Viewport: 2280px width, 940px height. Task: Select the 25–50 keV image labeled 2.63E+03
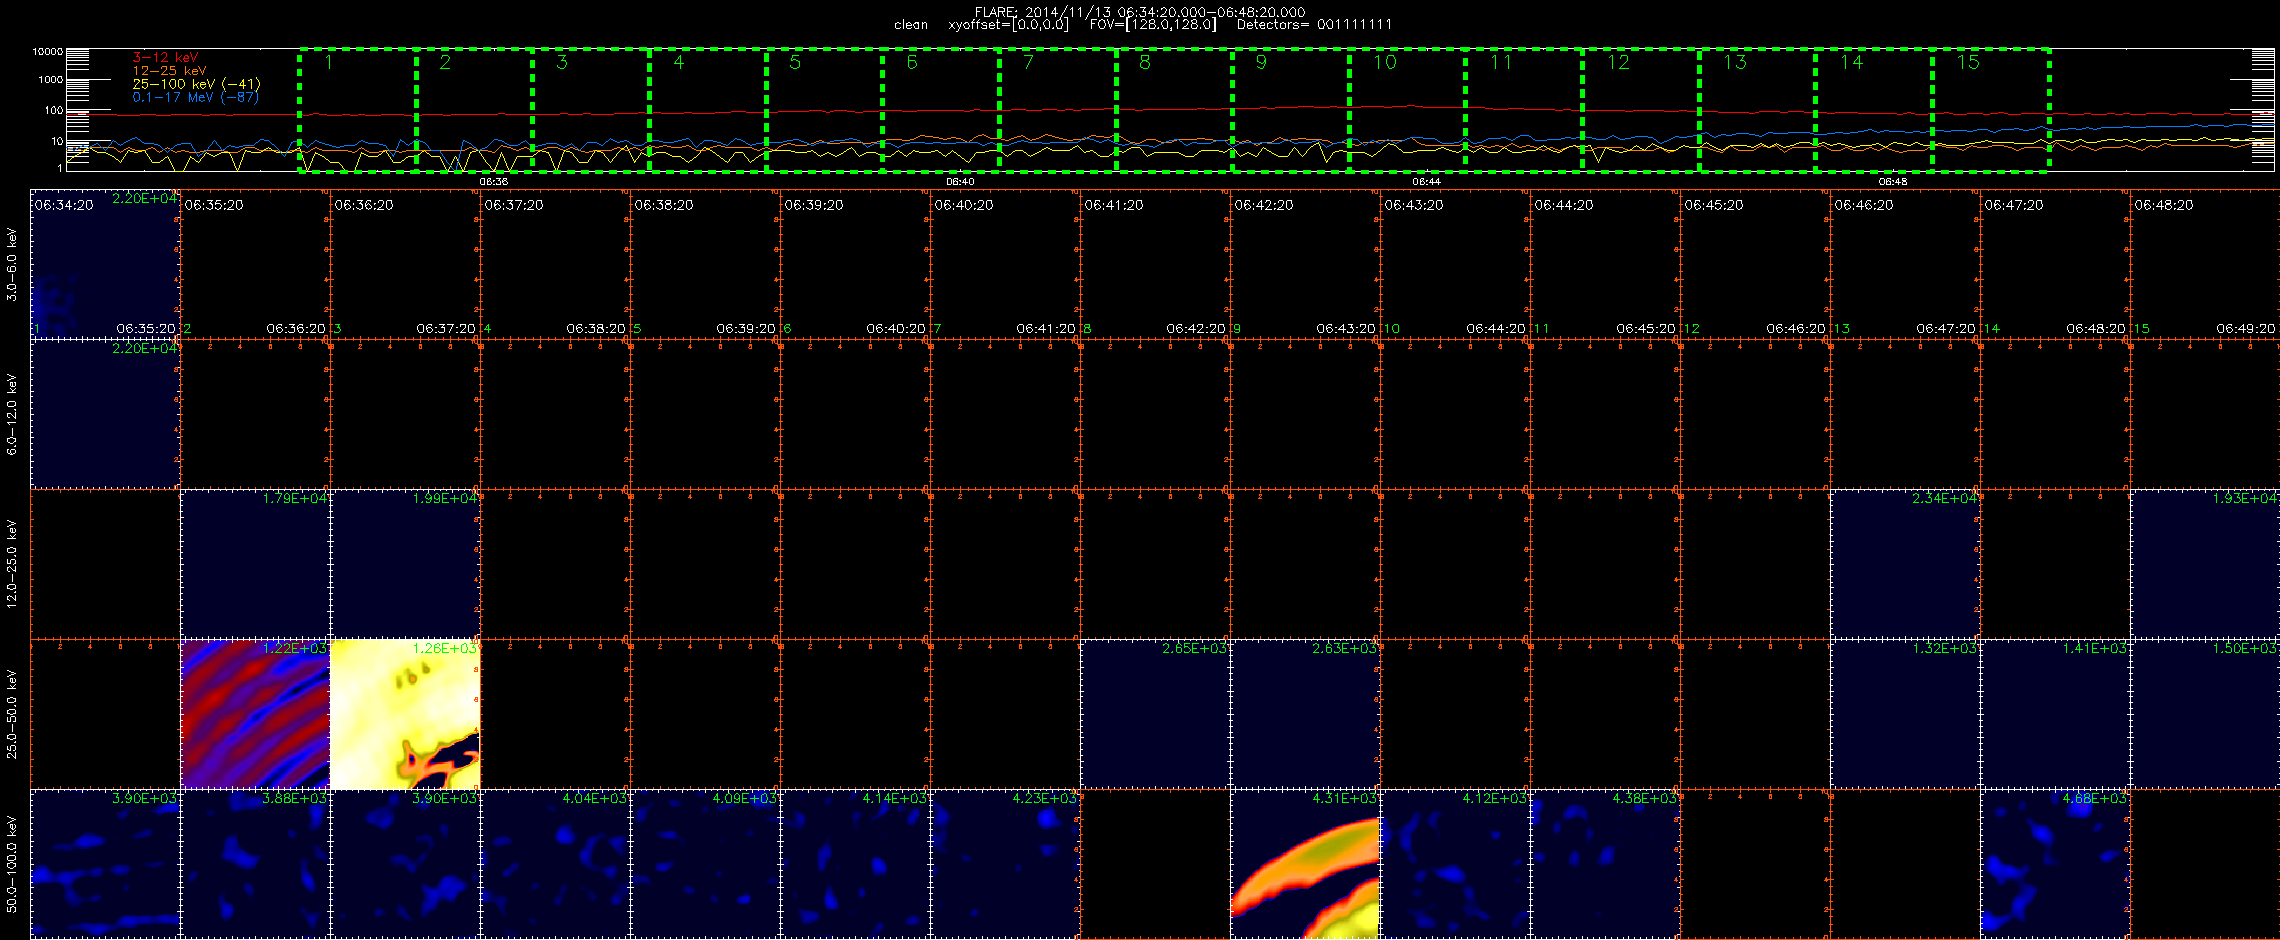(1305, 714)
